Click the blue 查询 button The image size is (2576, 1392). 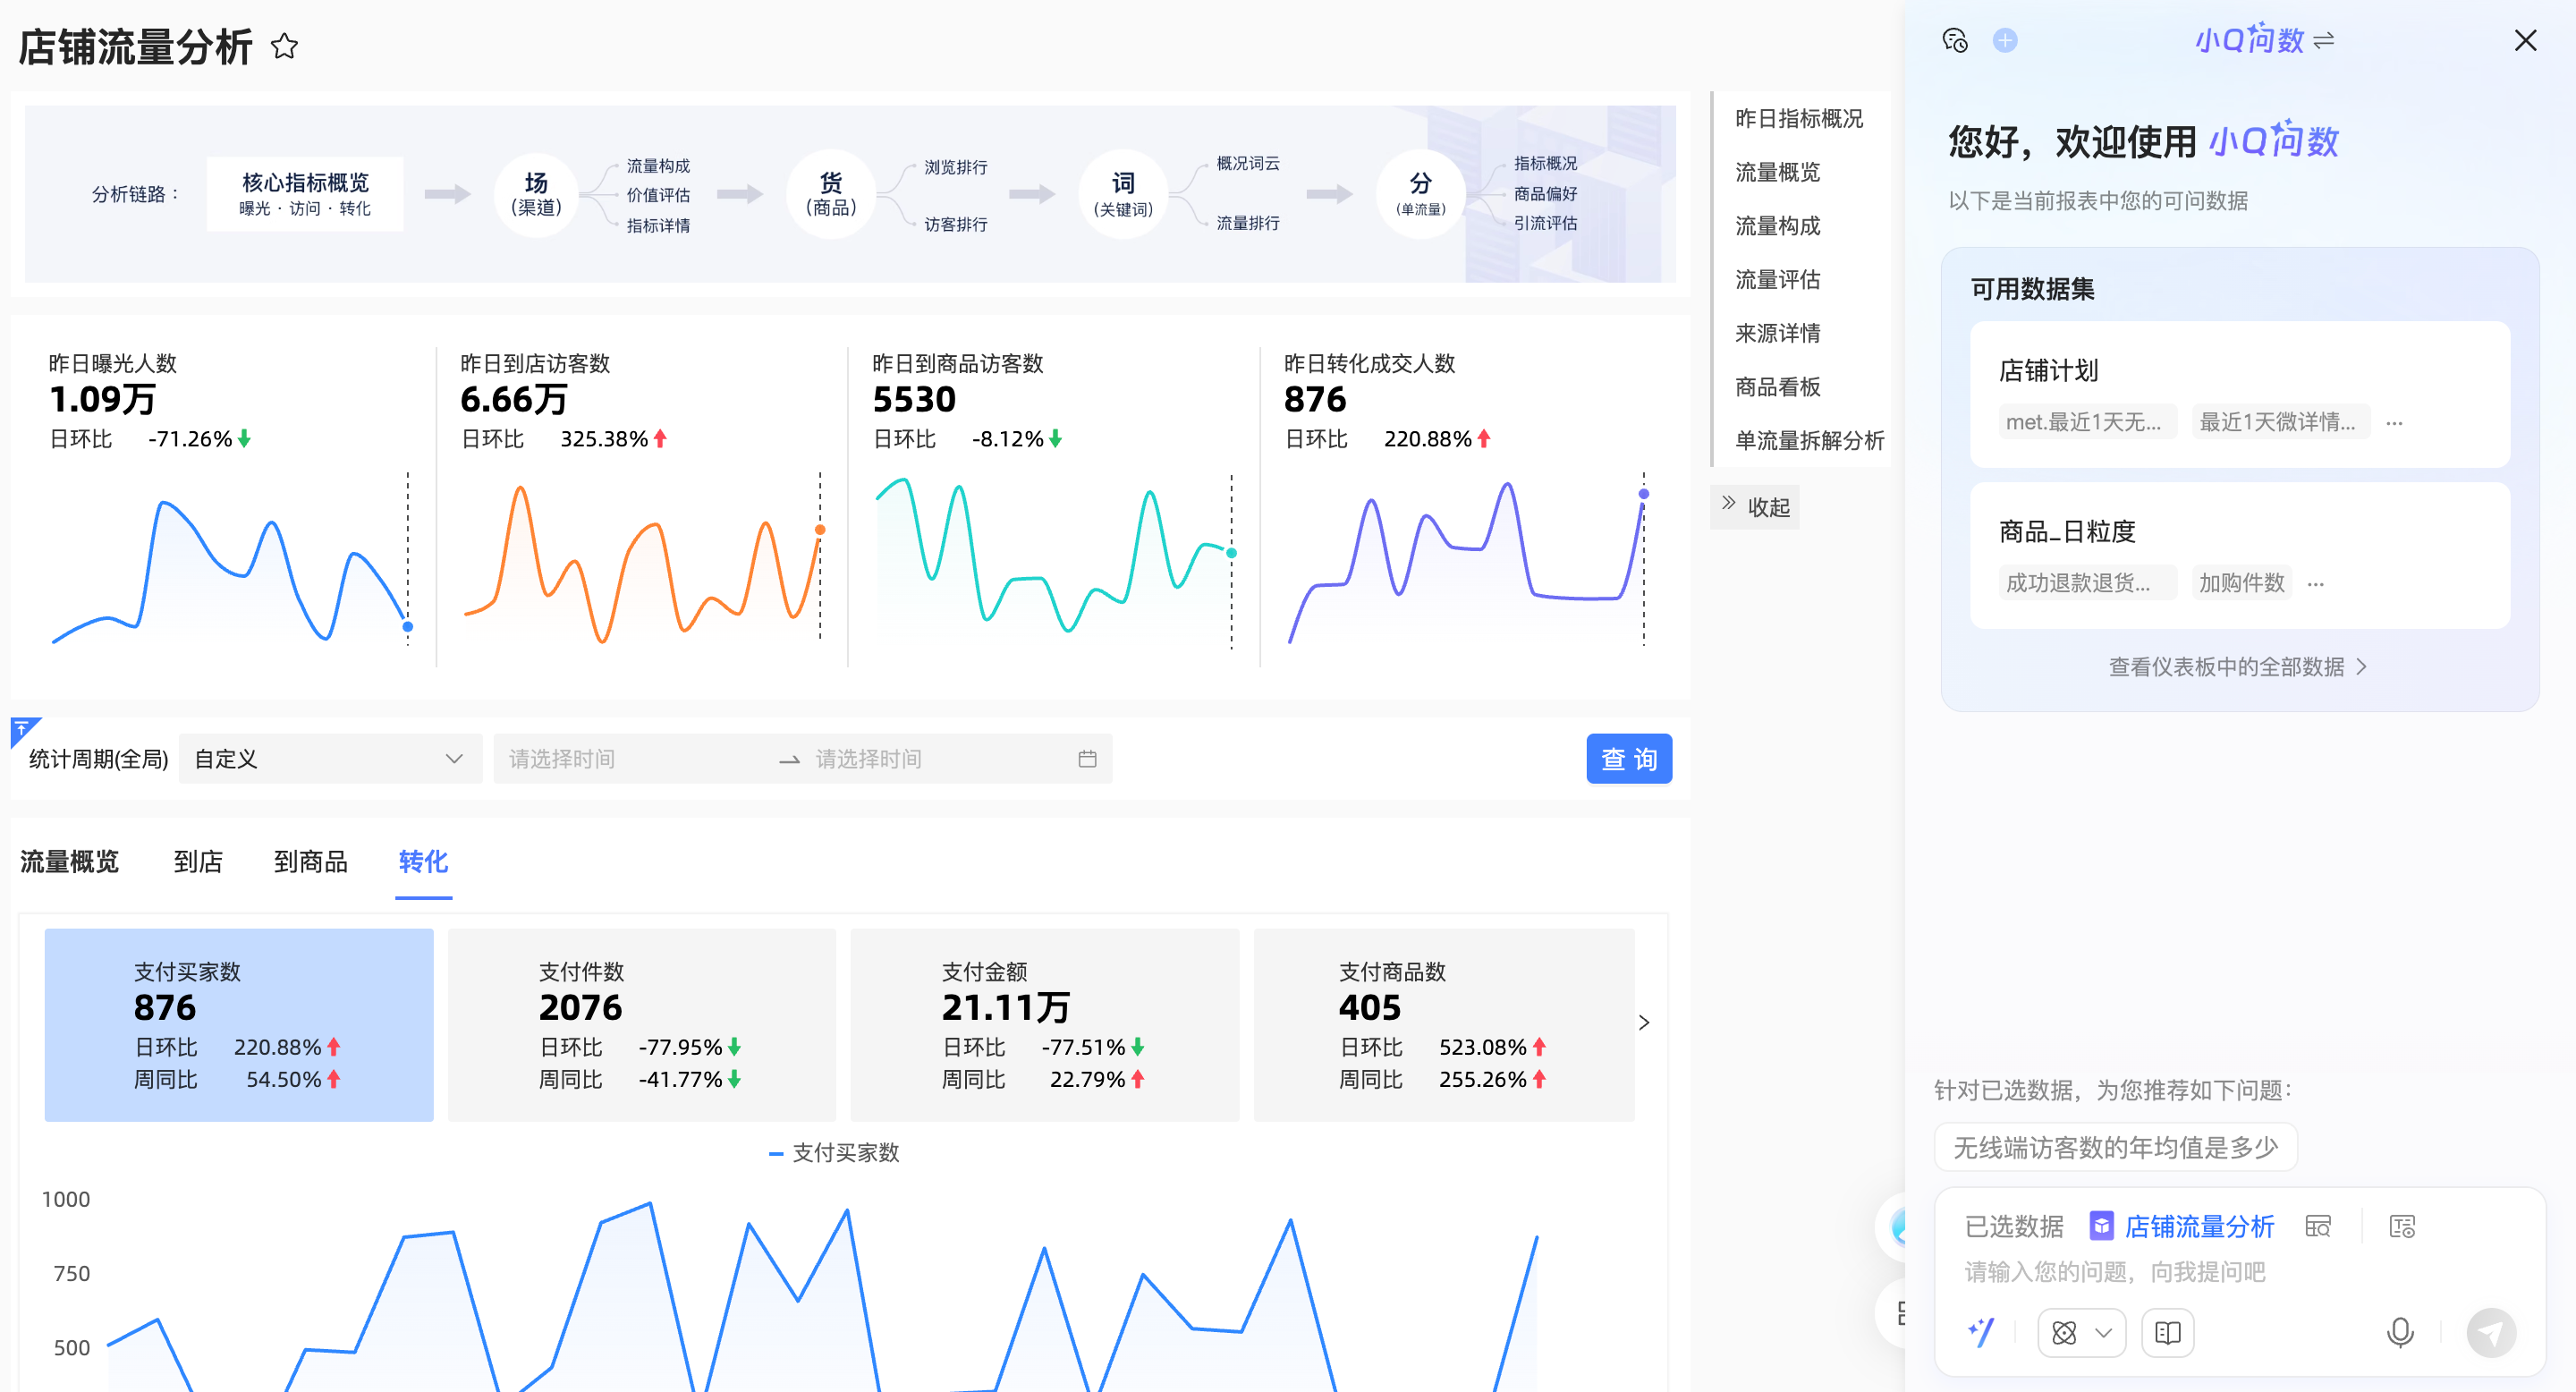pos(1629,759)
